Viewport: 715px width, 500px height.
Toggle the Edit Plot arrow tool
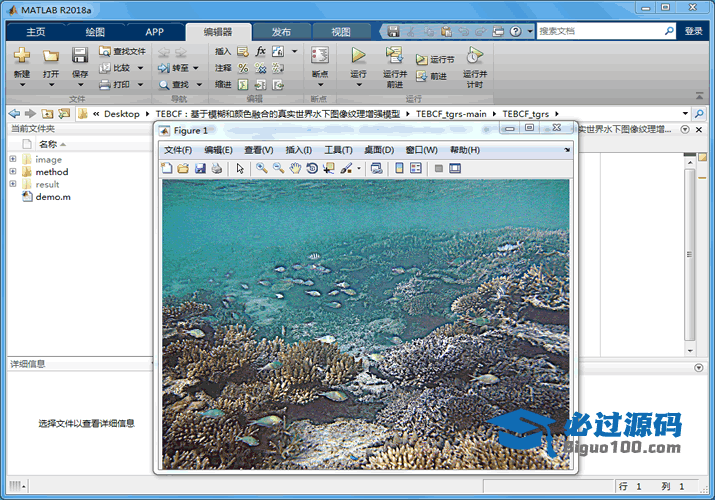click(x=240, y=169)
